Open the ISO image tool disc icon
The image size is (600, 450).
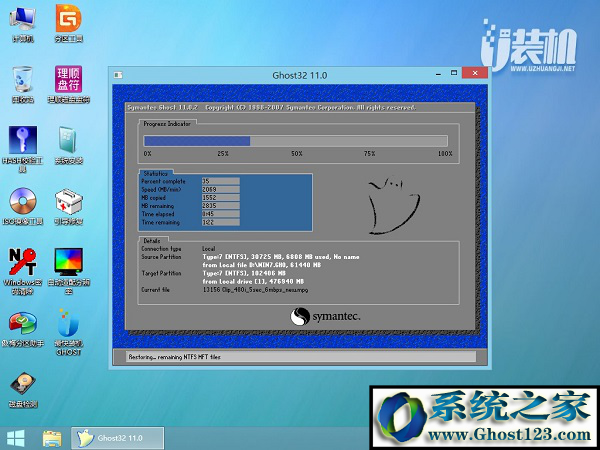point(23,206)
